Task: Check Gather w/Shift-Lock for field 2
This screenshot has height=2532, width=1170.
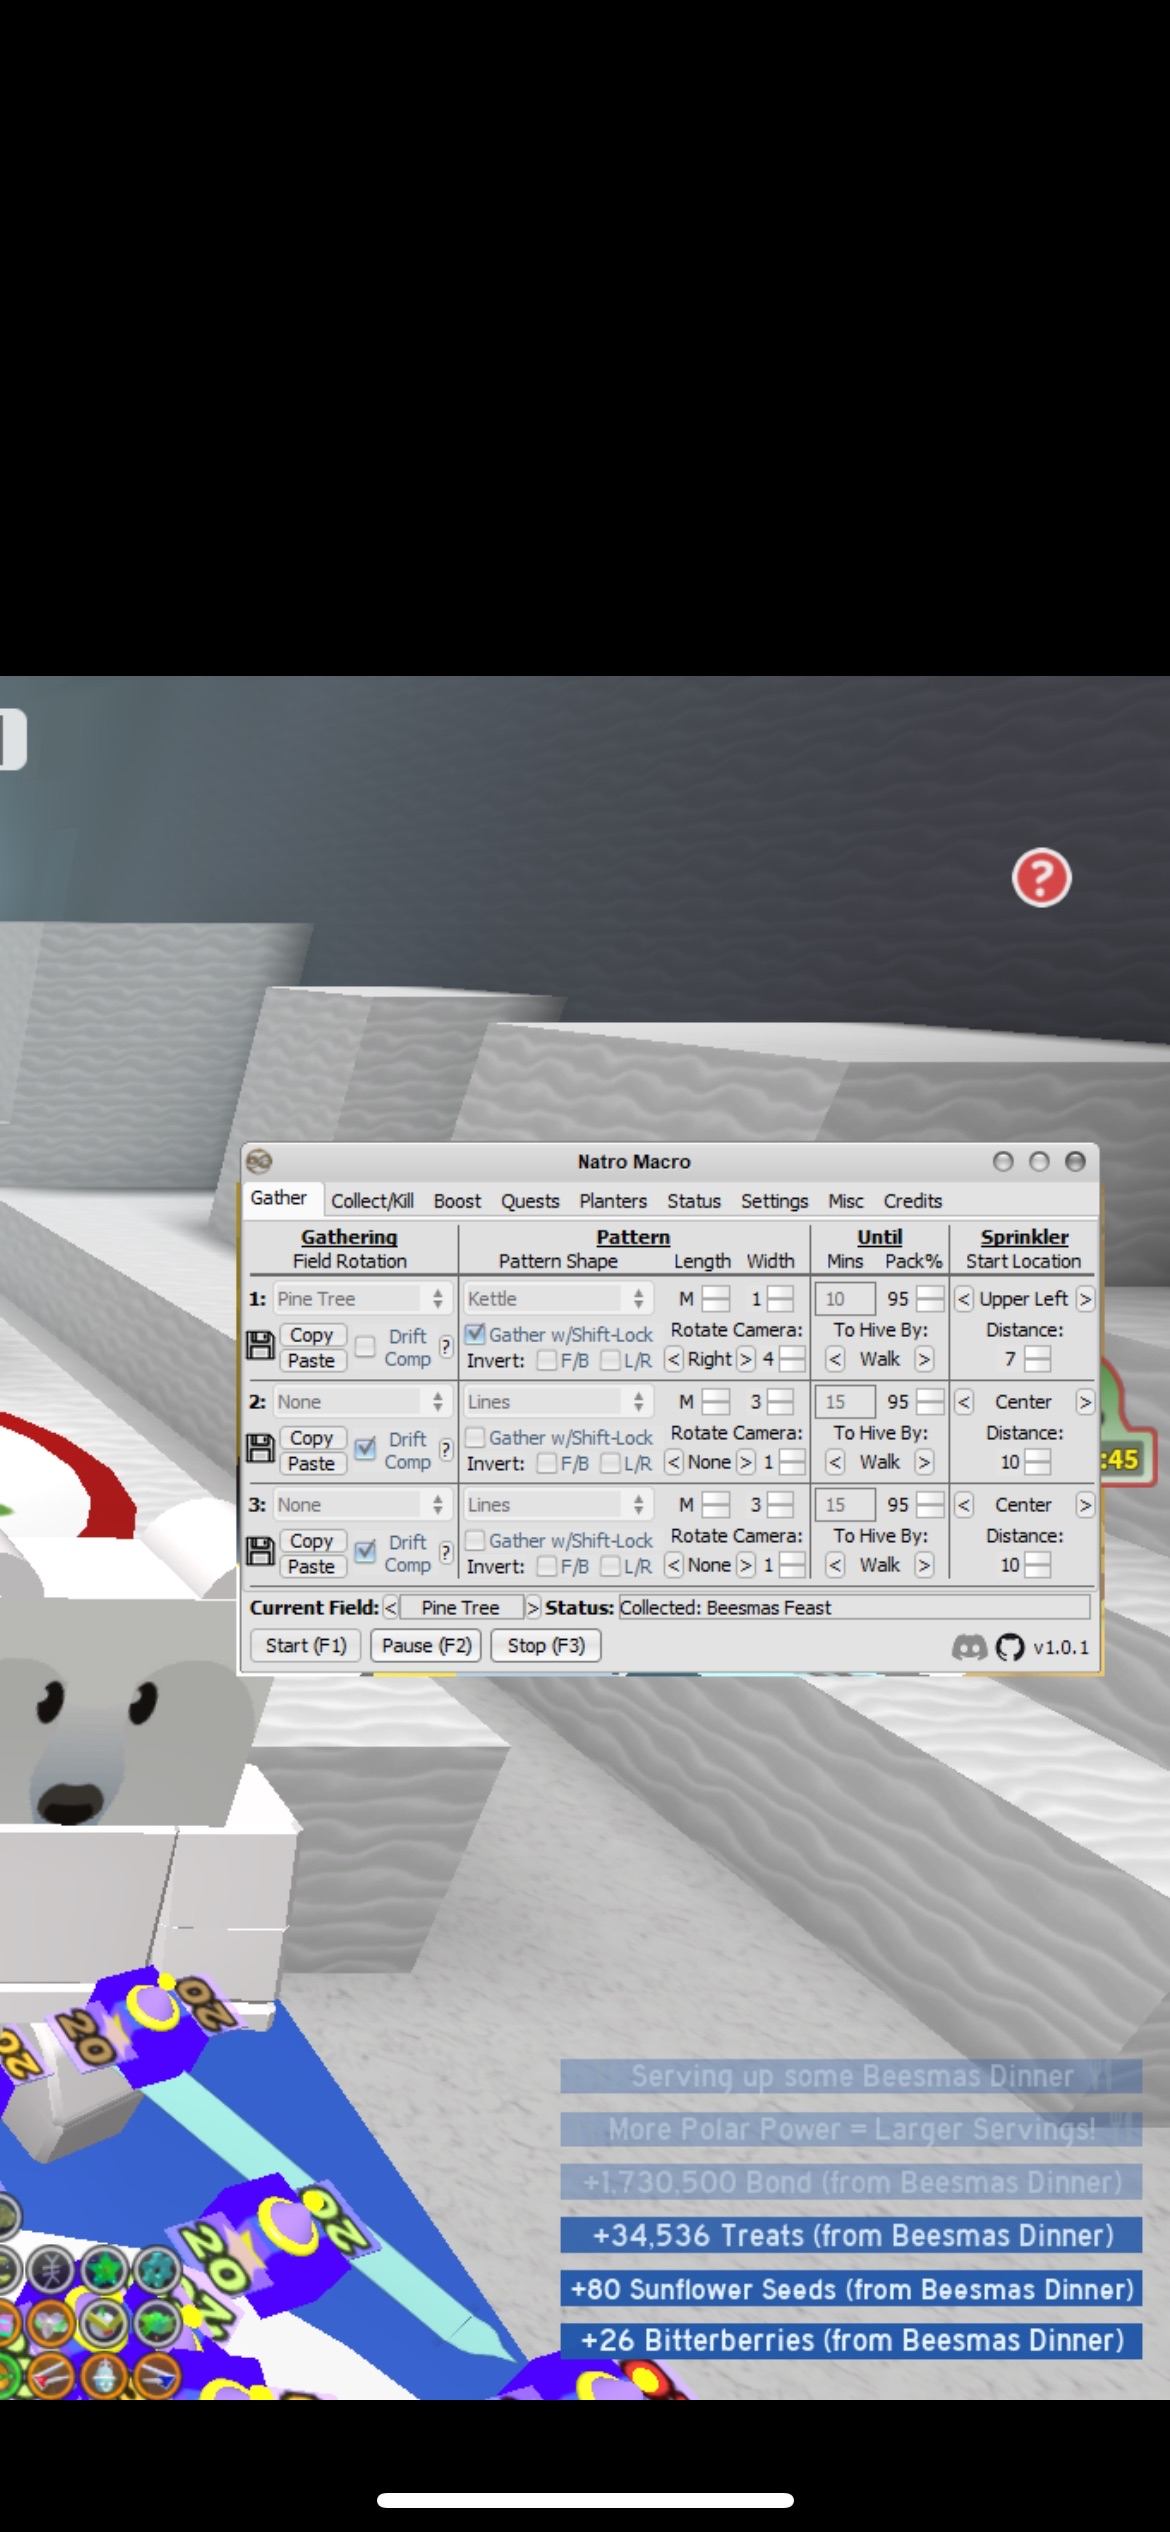Action: 476,1437
